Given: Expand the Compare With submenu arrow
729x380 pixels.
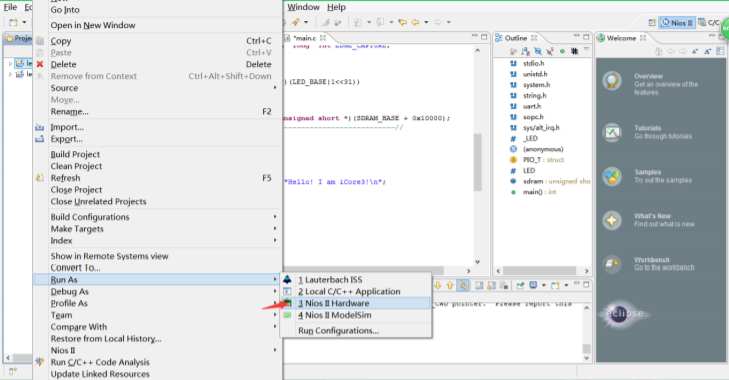Looking at the screenshot, I should 275,327.
